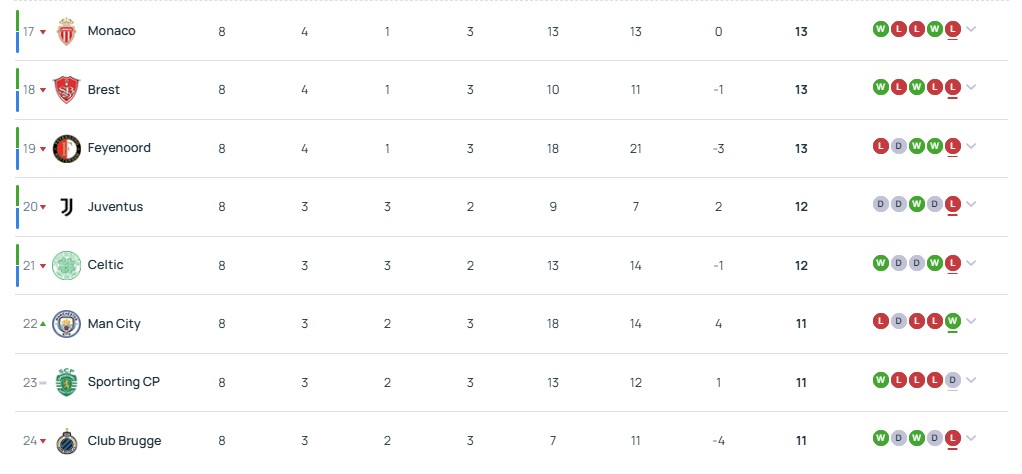Image resolution: width=1022 pixels, height=474 pixels.
Task: Click Juventus's first draw form badge
Action: pos(881,204)
